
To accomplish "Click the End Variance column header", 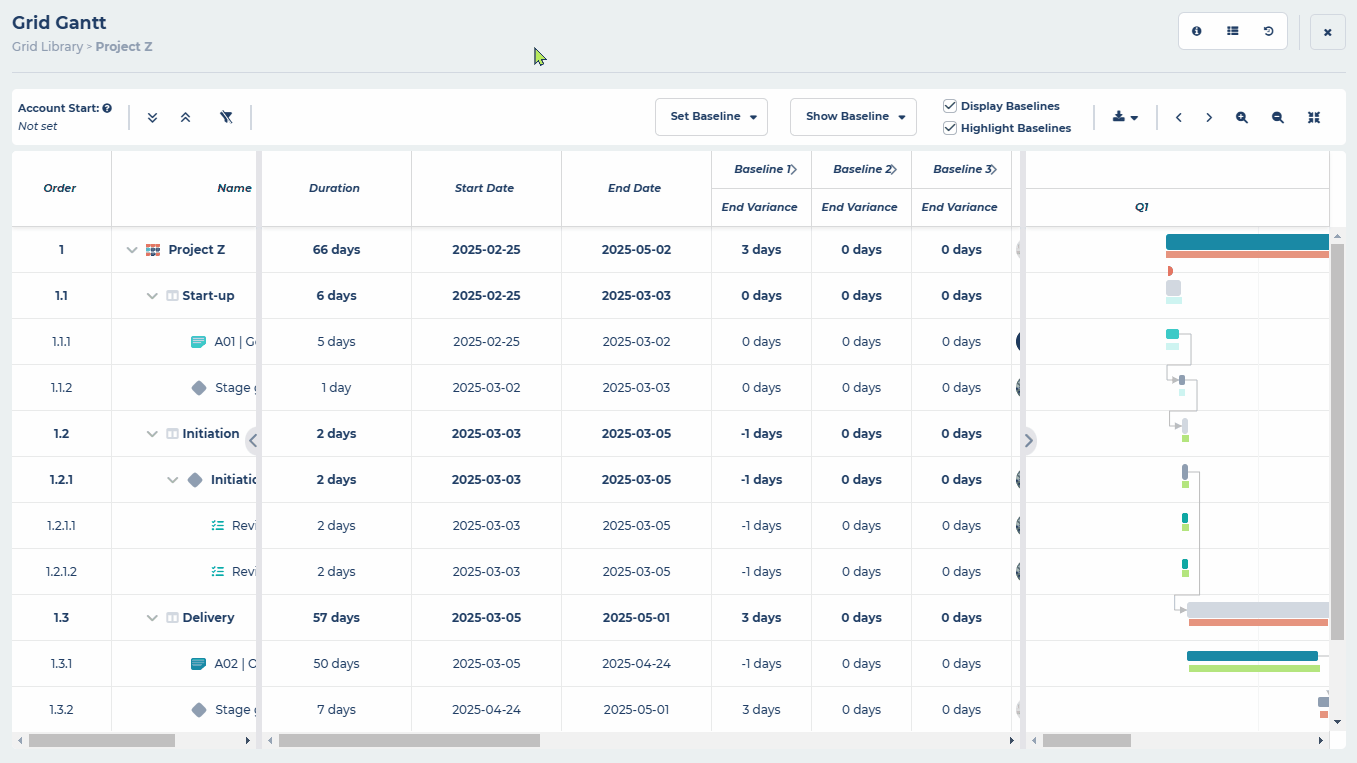I will pos(761,207).
